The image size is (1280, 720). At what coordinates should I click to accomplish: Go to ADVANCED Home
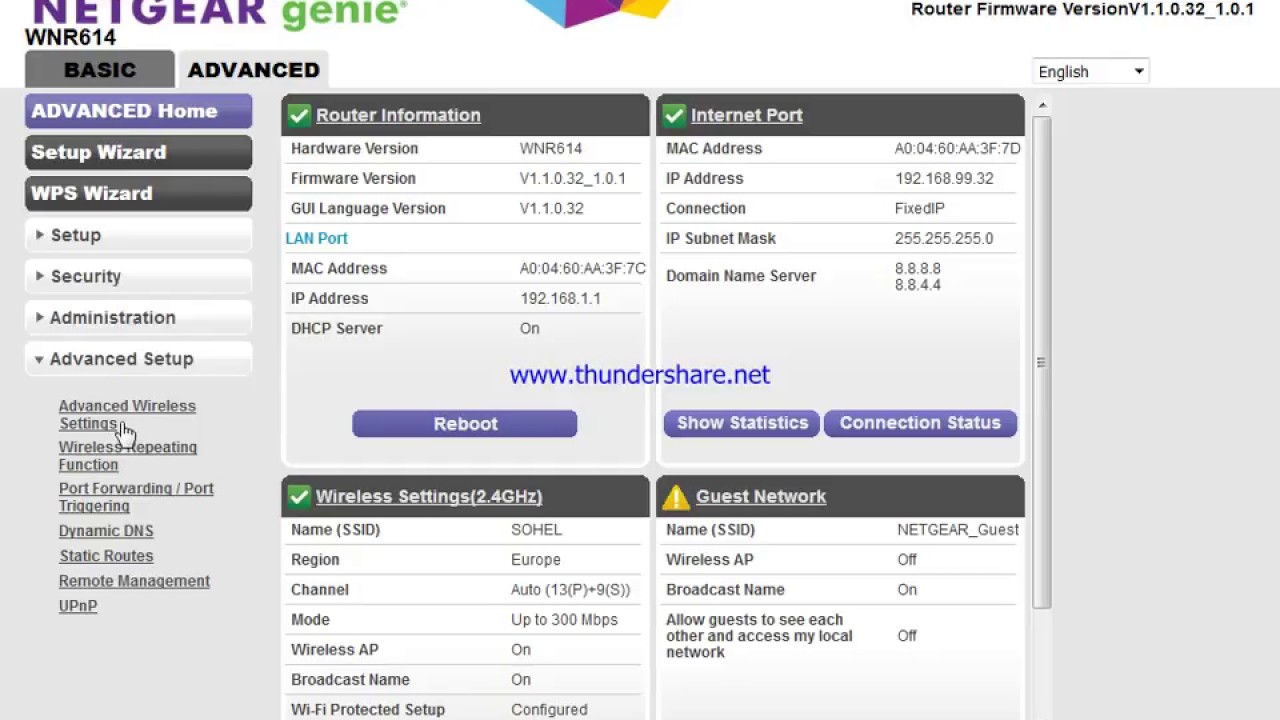click(139, 111)
